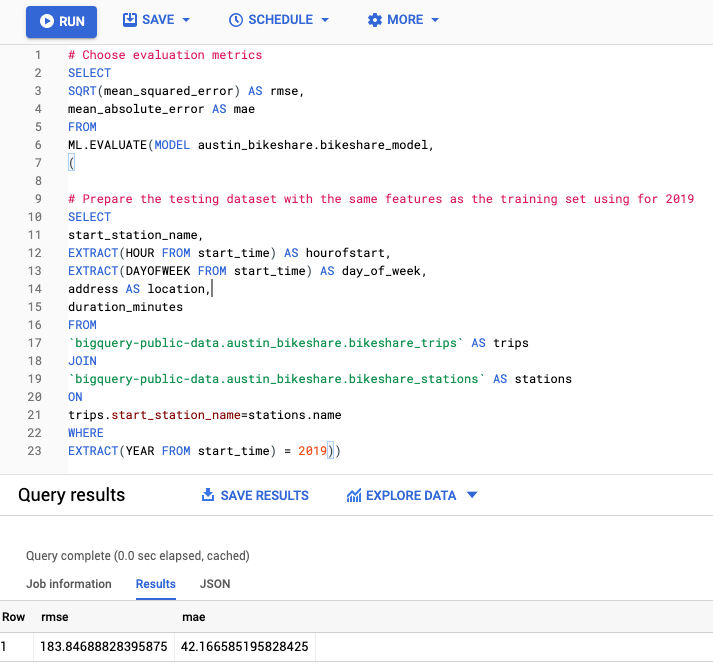
Task: Click the mae column header
Action: pyautogui.click(x=192, y=618)
